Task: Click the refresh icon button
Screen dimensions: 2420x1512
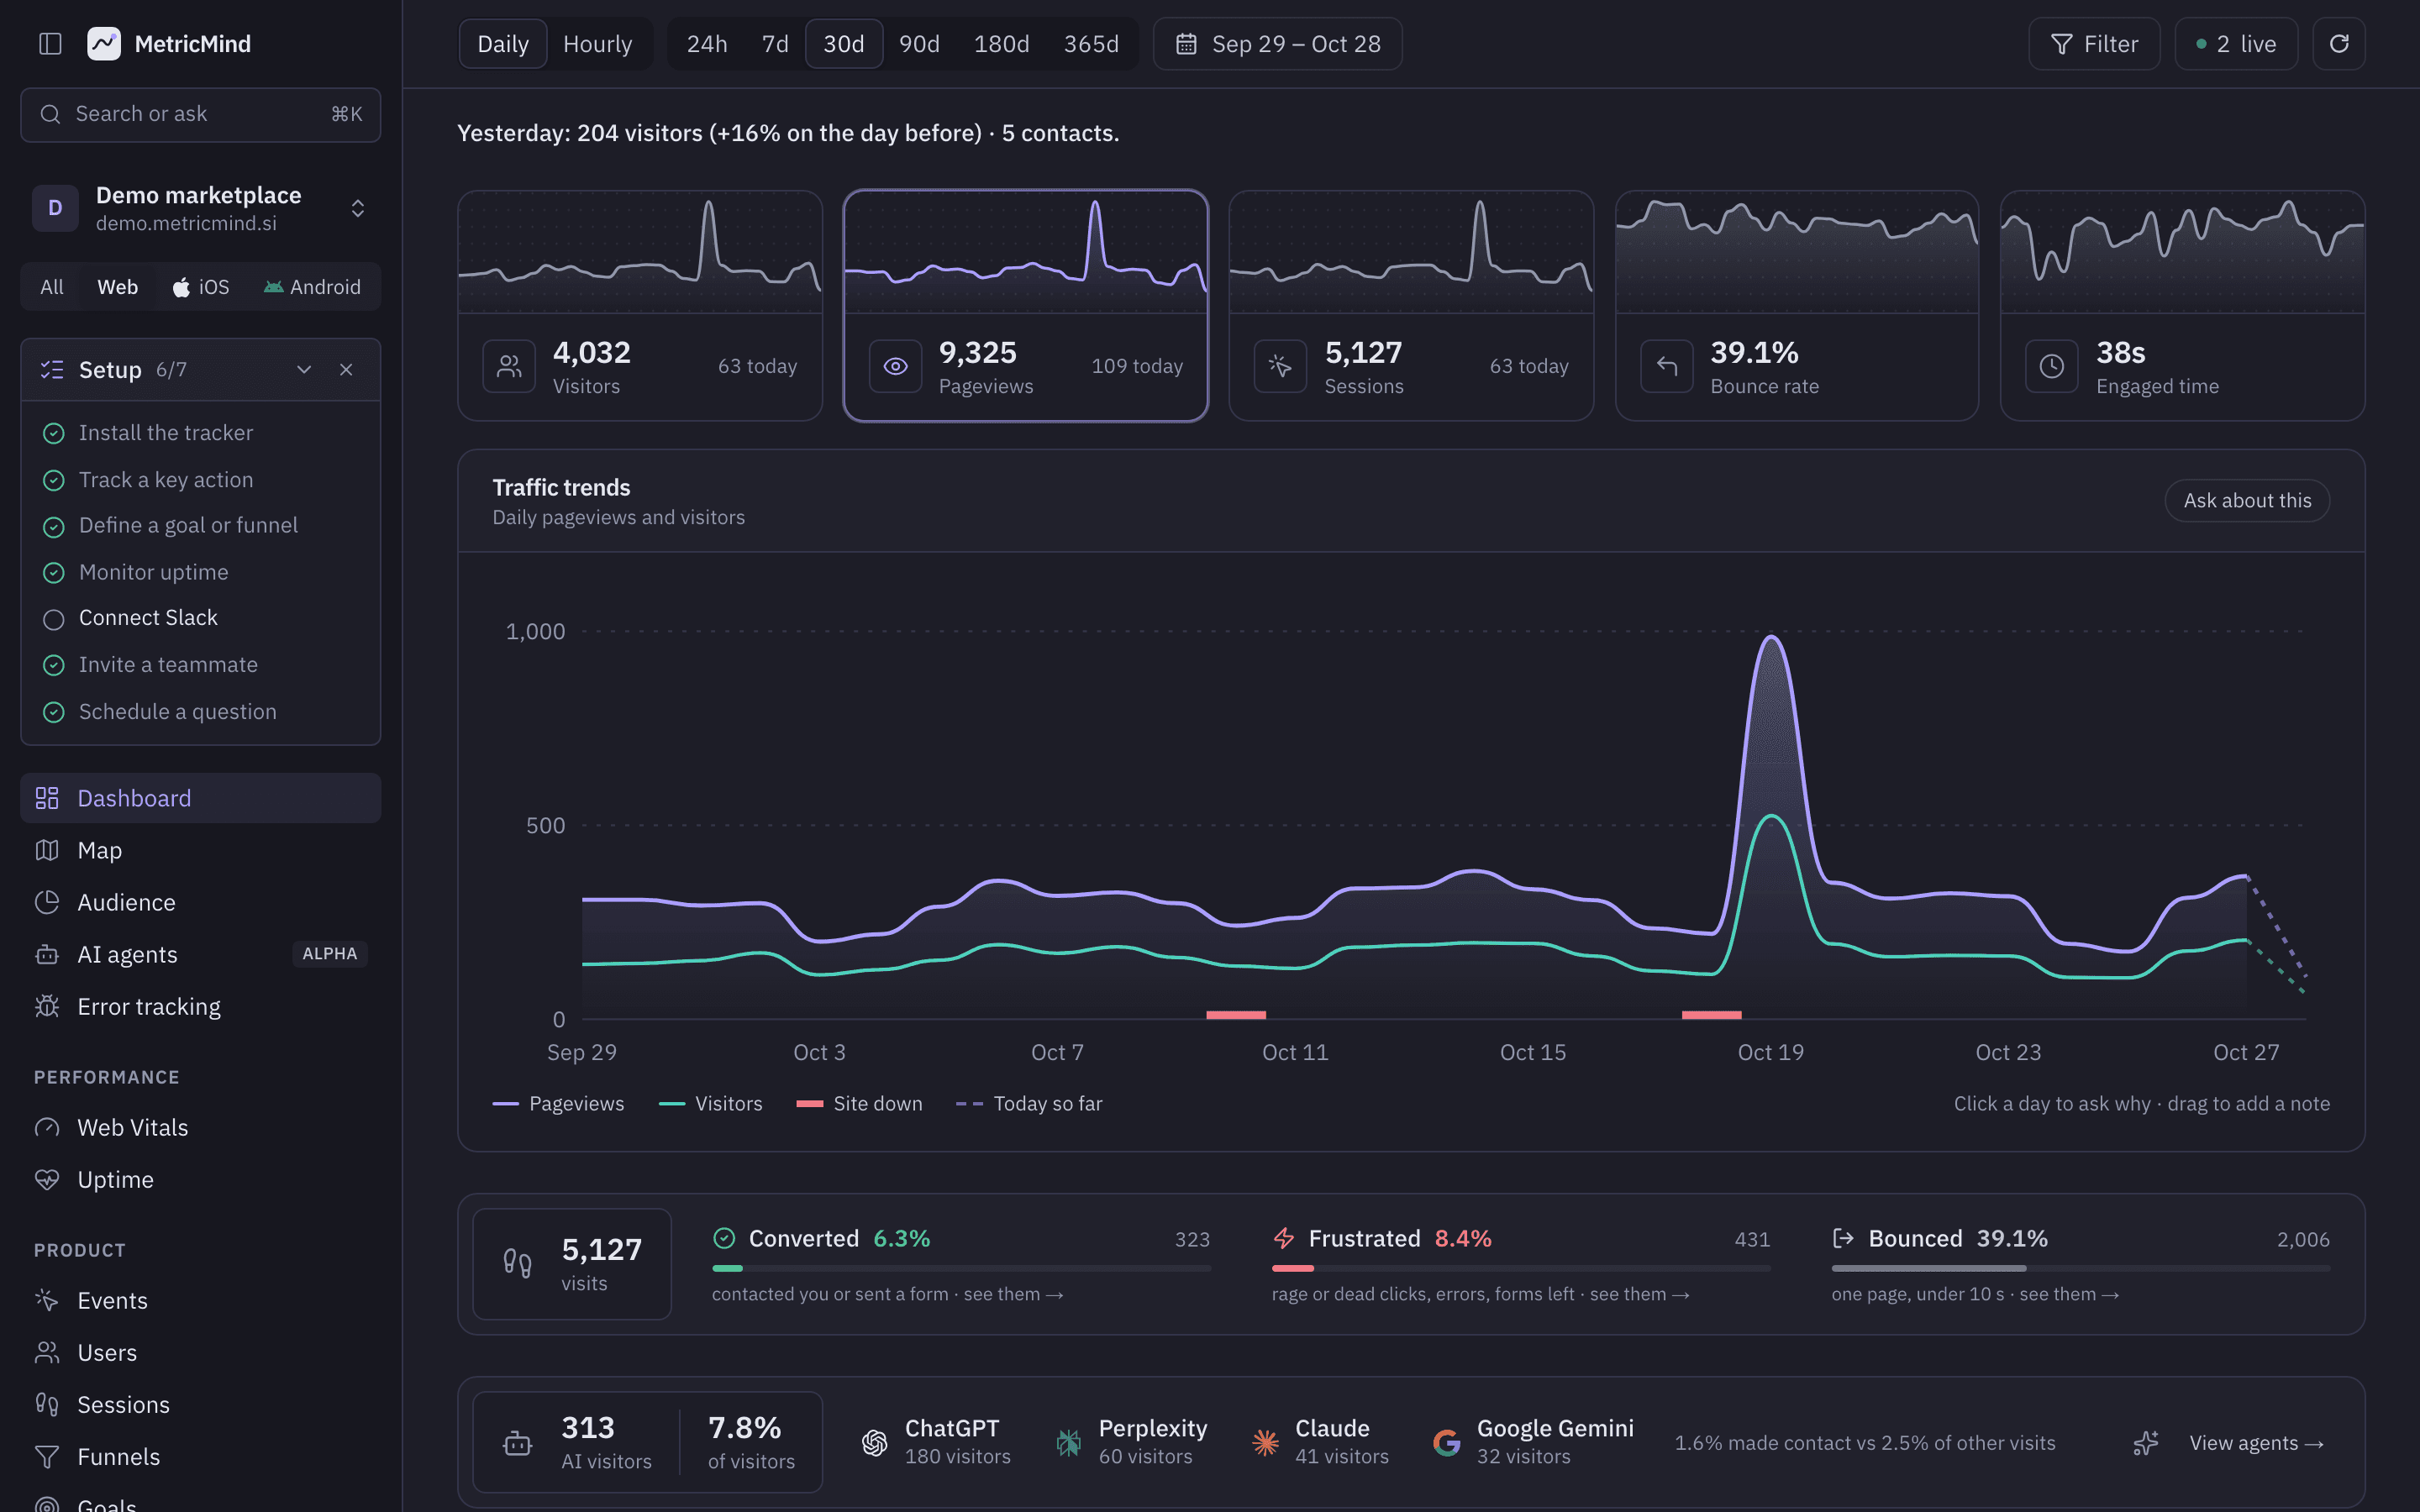Action: (x=2338, y=44)
